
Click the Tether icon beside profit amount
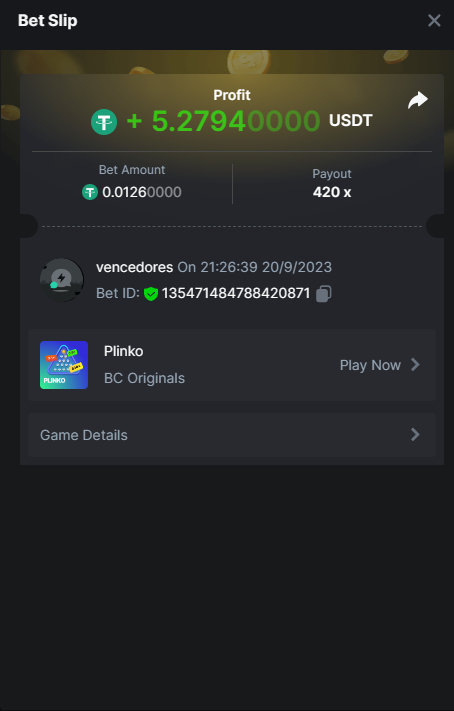pyautogui.click(x=104, y=122)
